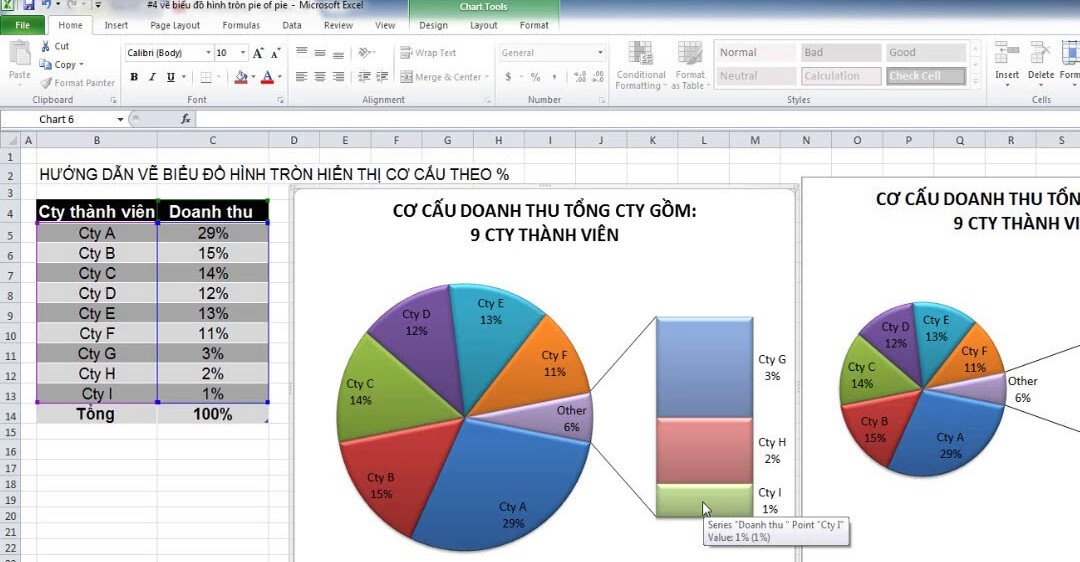
Task: Apply the Calculation cell style
Action: pos(841,76)
